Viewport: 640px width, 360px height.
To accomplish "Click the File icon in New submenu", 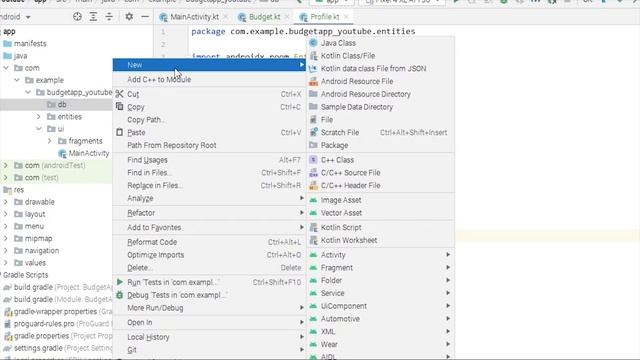I will coord(313,120).
